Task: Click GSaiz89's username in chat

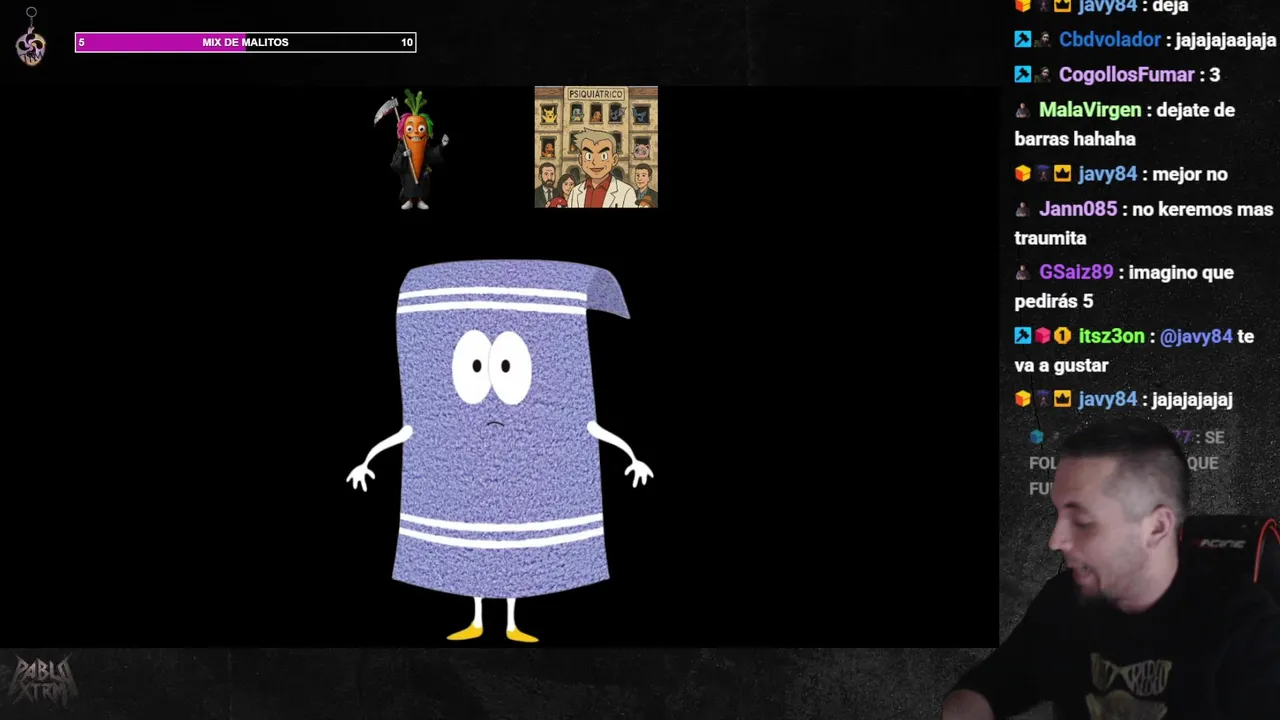Action: click(x=1076, y=272)
